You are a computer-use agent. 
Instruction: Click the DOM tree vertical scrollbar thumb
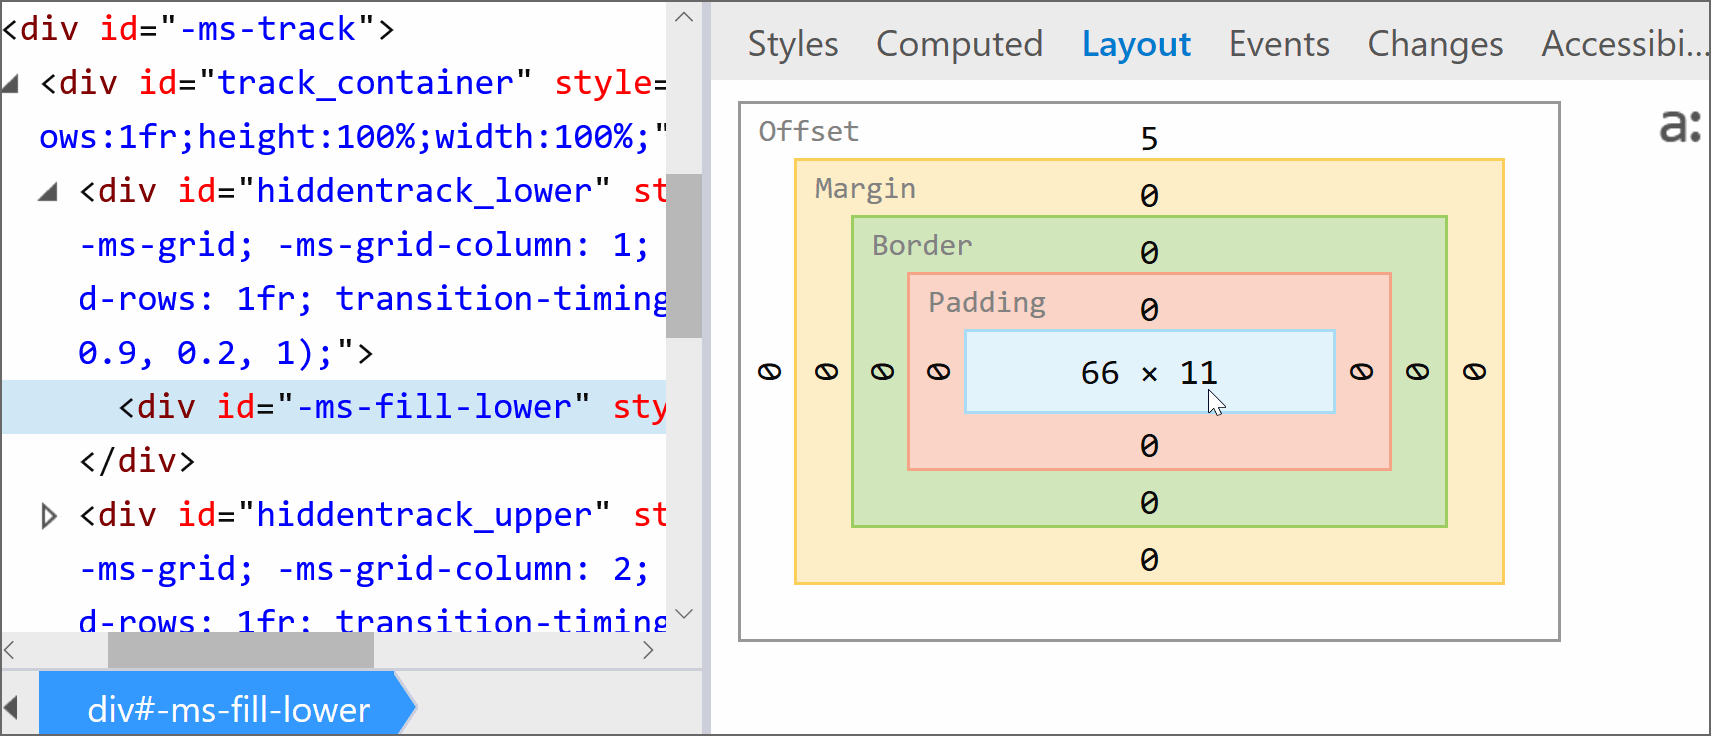684,256
